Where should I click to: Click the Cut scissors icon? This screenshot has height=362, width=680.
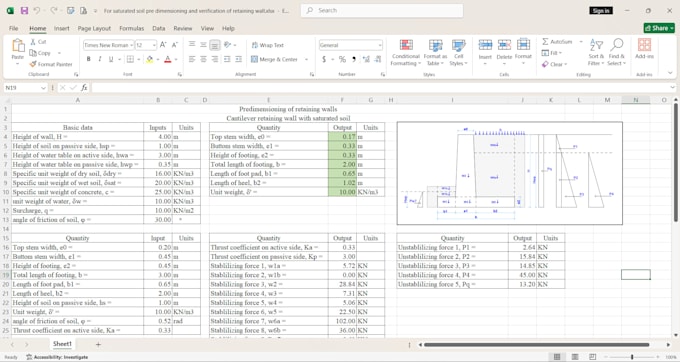(x=33, y=42)
